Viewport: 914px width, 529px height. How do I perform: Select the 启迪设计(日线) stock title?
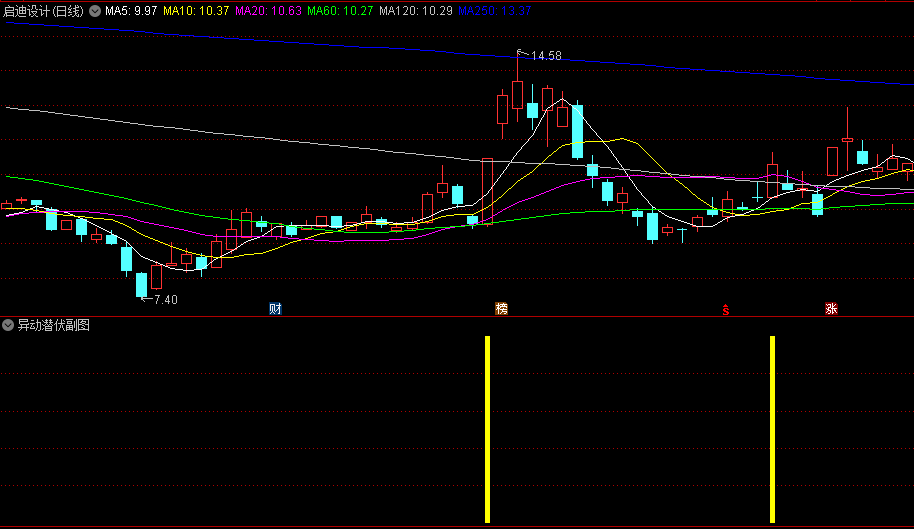tap(44, 11)
